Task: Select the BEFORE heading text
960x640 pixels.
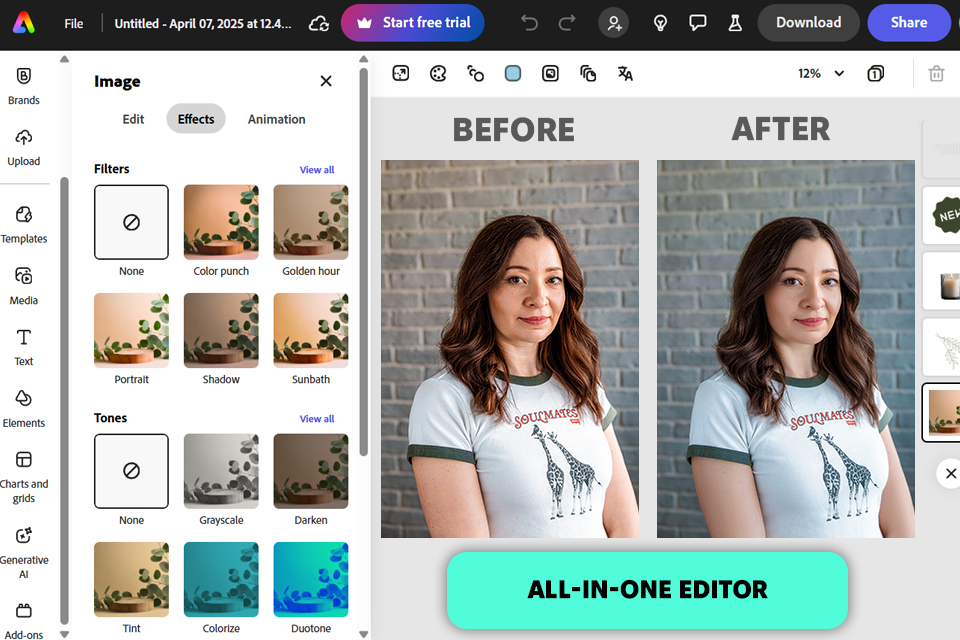Action: click(x=514, y=130)
